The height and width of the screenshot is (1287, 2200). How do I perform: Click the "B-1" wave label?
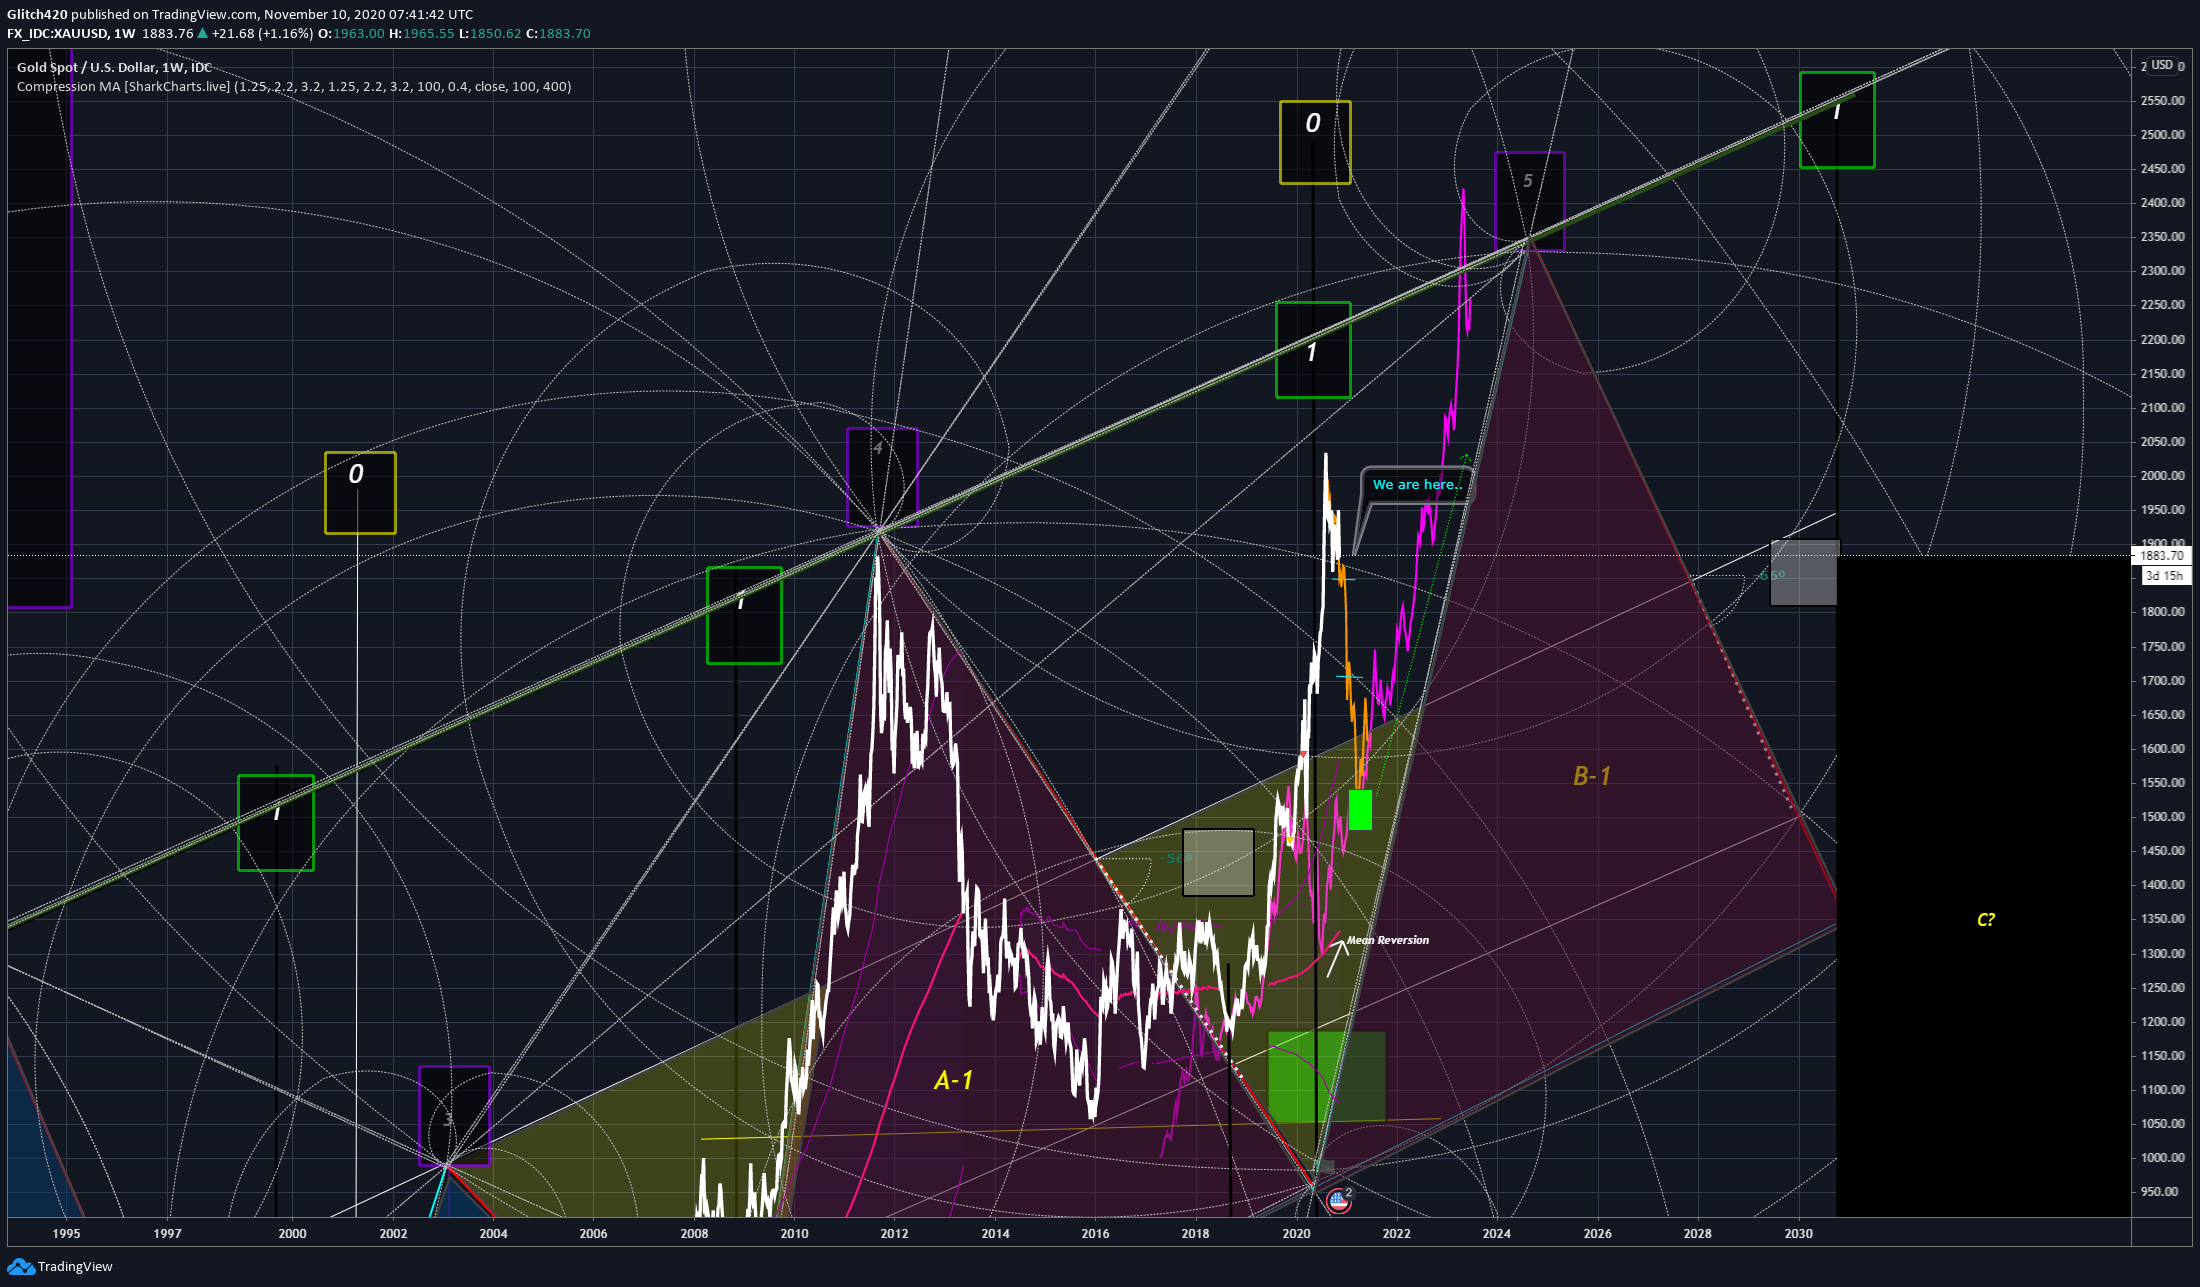(1592, 776)
